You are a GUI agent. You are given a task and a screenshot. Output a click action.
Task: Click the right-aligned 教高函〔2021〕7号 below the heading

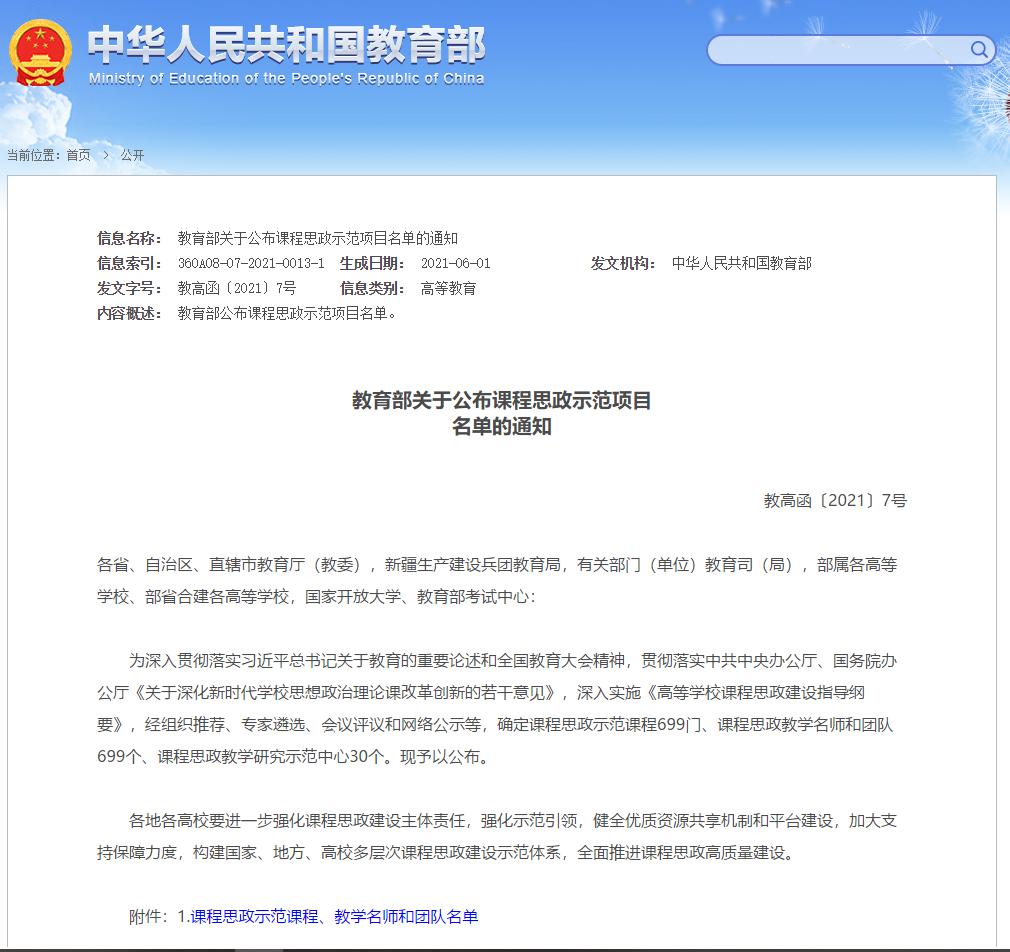(x=835, y=500)
